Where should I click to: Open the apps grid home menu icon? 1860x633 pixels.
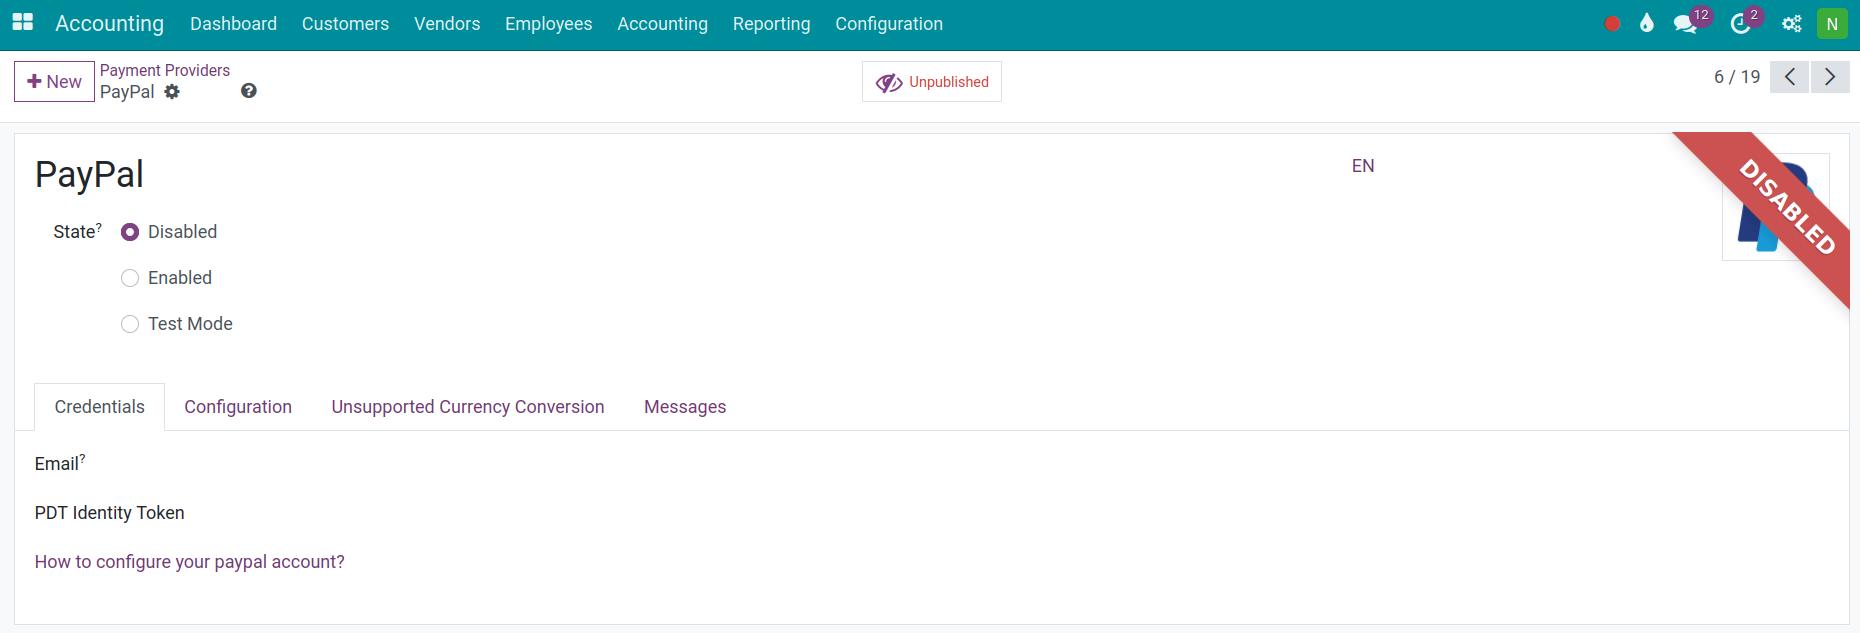(22, 22)
